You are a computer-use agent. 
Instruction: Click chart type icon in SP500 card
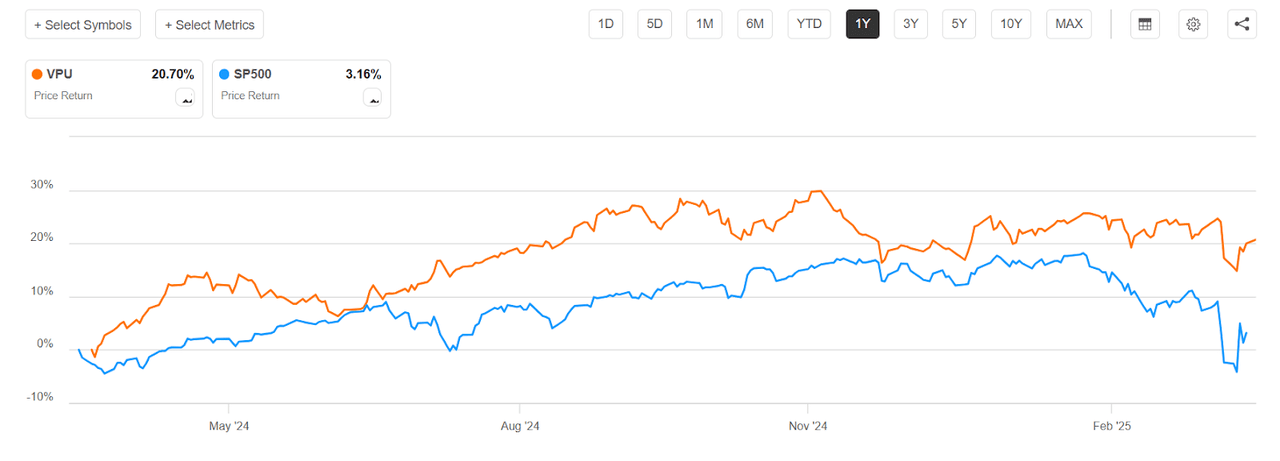[372, 97]
